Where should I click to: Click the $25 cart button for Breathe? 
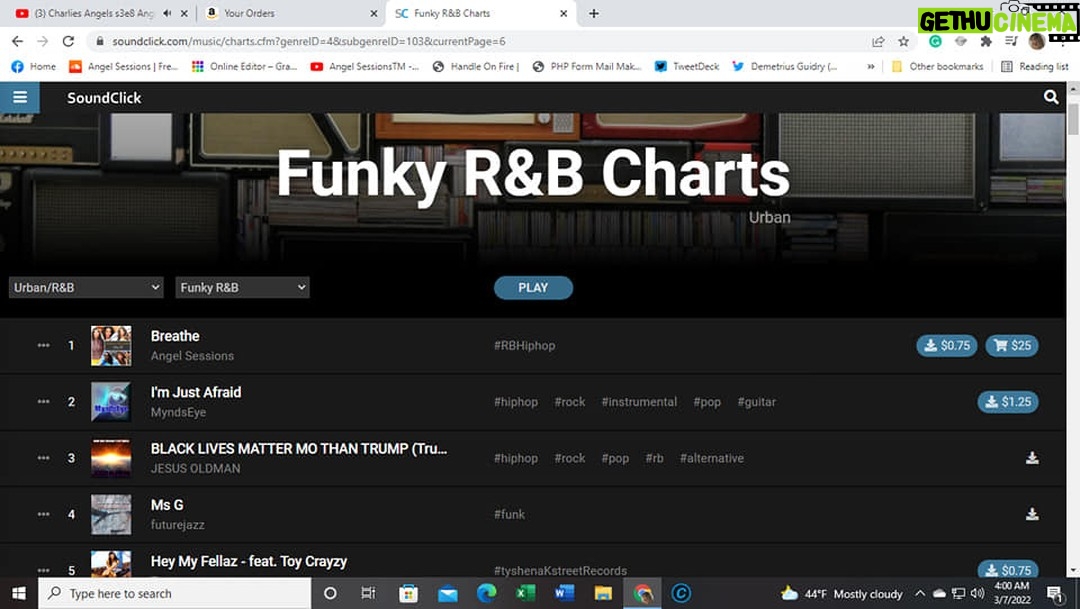[1012, 345]
